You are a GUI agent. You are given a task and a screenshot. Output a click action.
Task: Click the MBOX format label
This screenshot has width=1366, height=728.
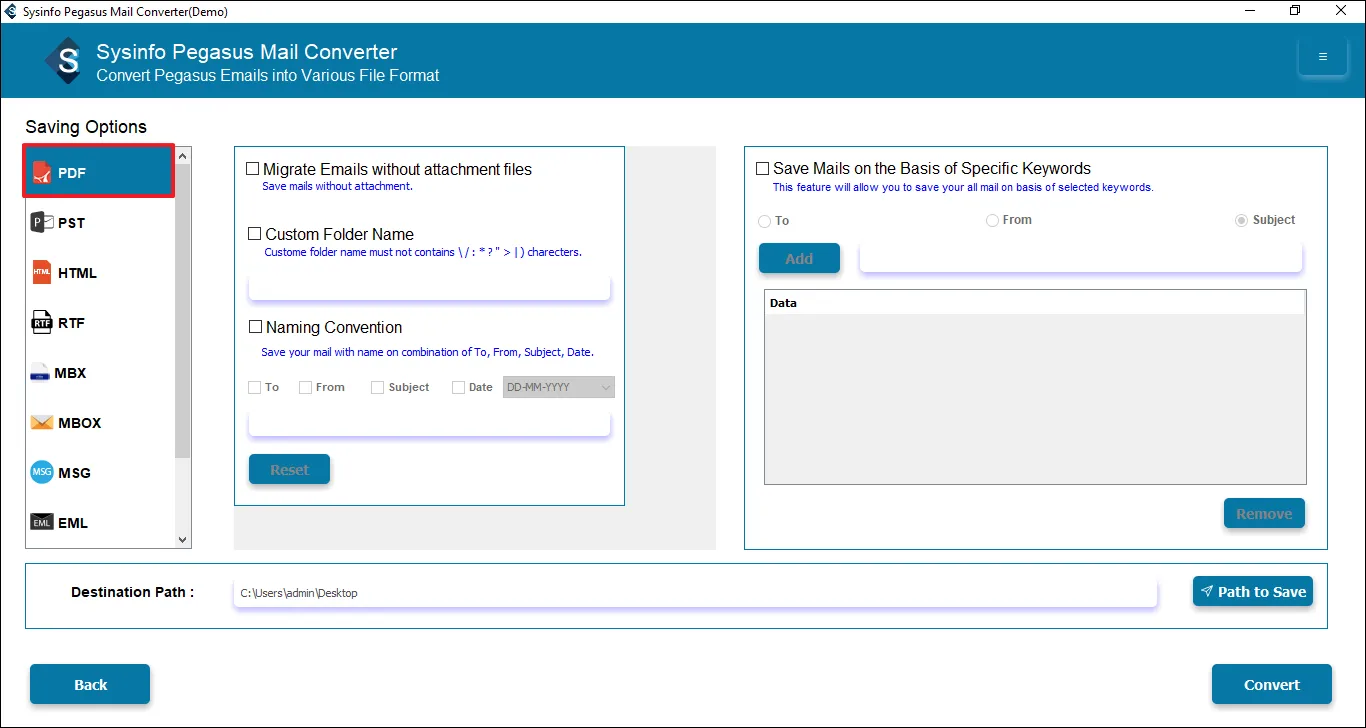click(x=80, y=423)
